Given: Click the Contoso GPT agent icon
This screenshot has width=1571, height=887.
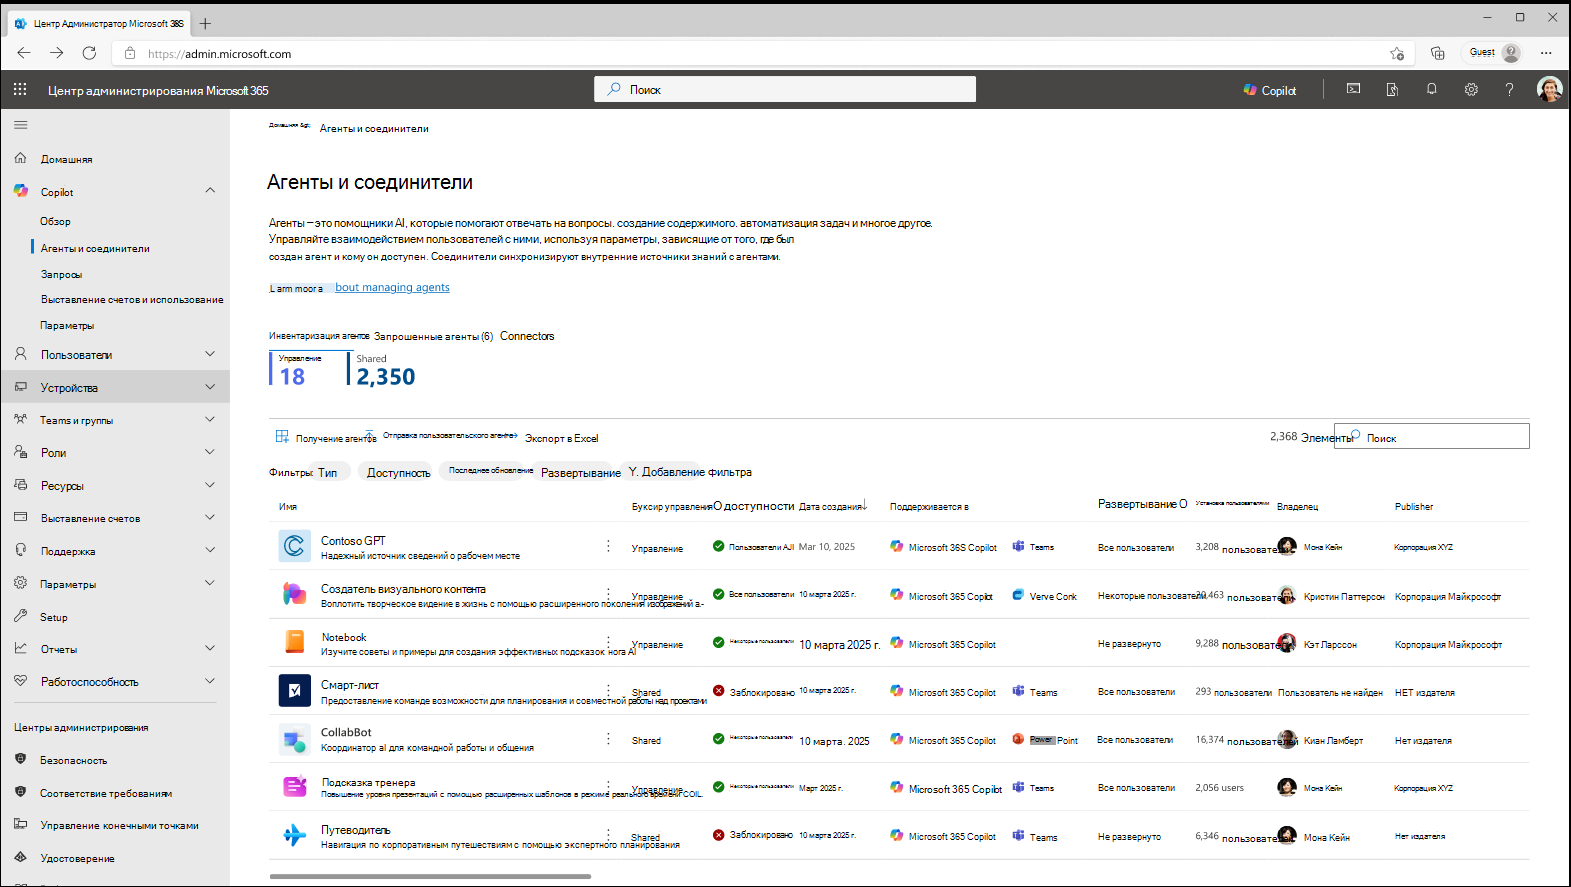Looking at the screenshot, I should point(294,546).
